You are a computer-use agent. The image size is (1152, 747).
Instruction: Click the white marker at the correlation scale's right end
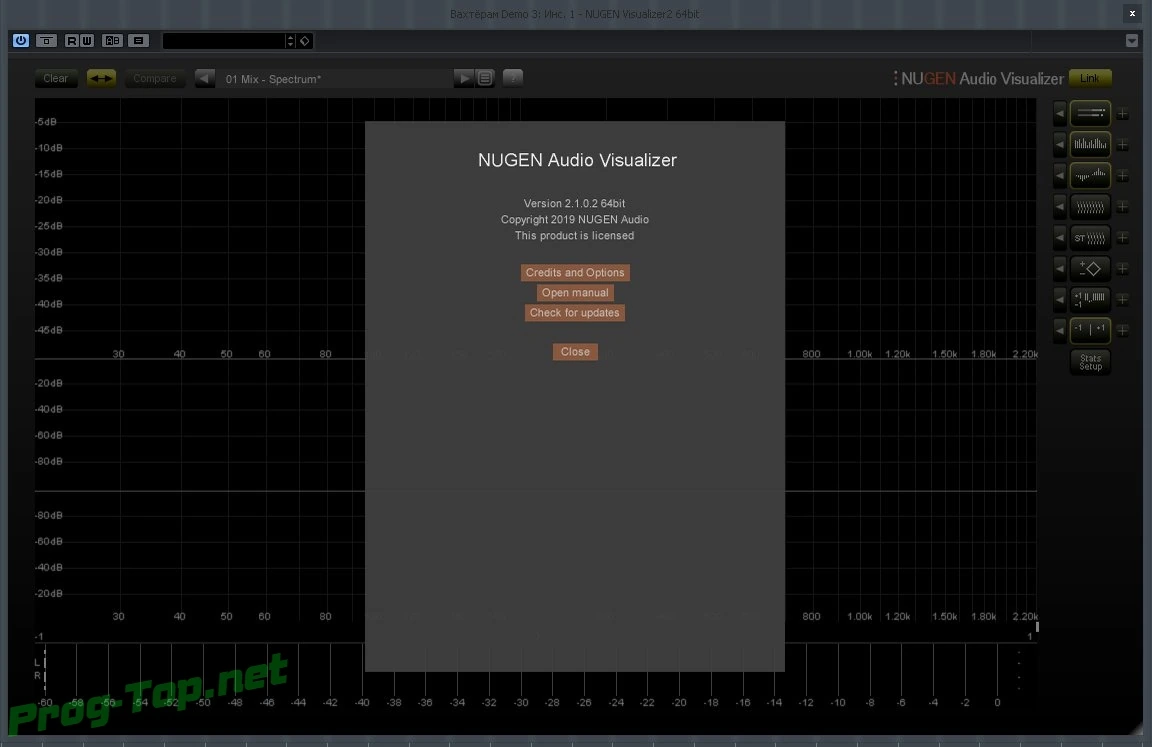[1037, 627]
